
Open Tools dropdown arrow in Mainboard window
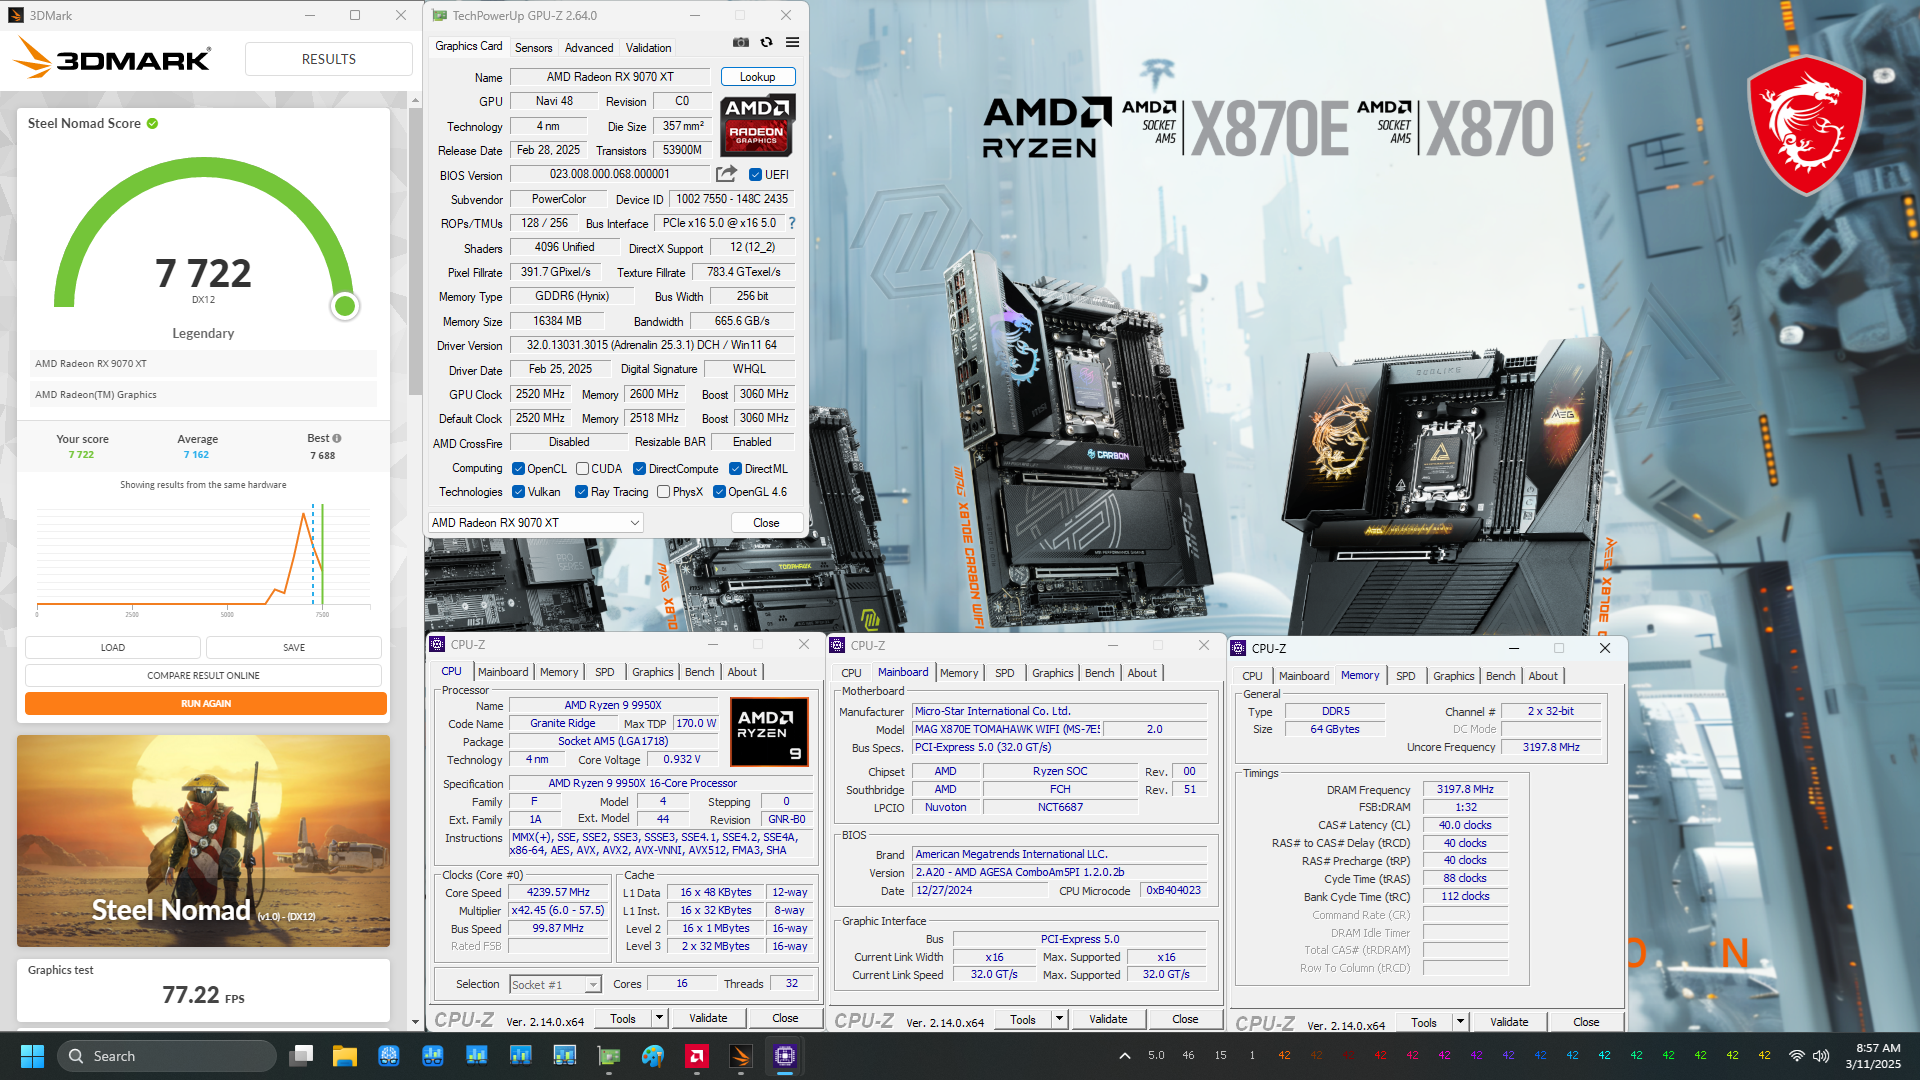point(1059,1019)
